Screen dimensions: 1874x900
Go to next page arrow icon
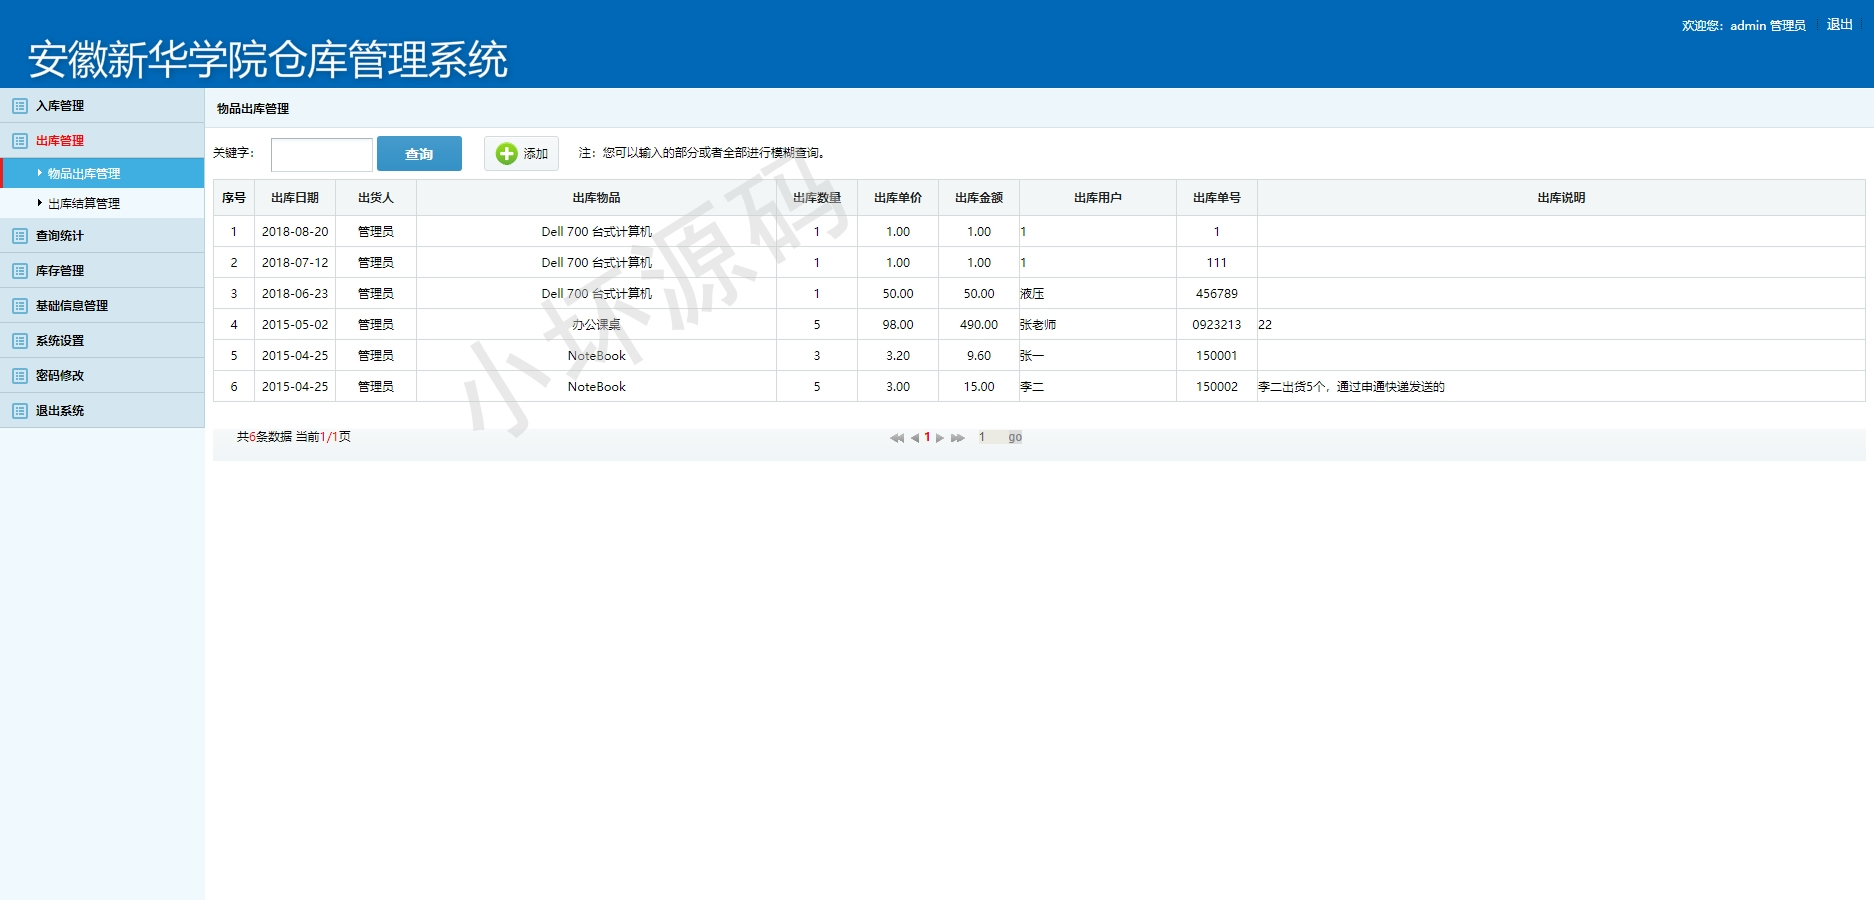940,438
